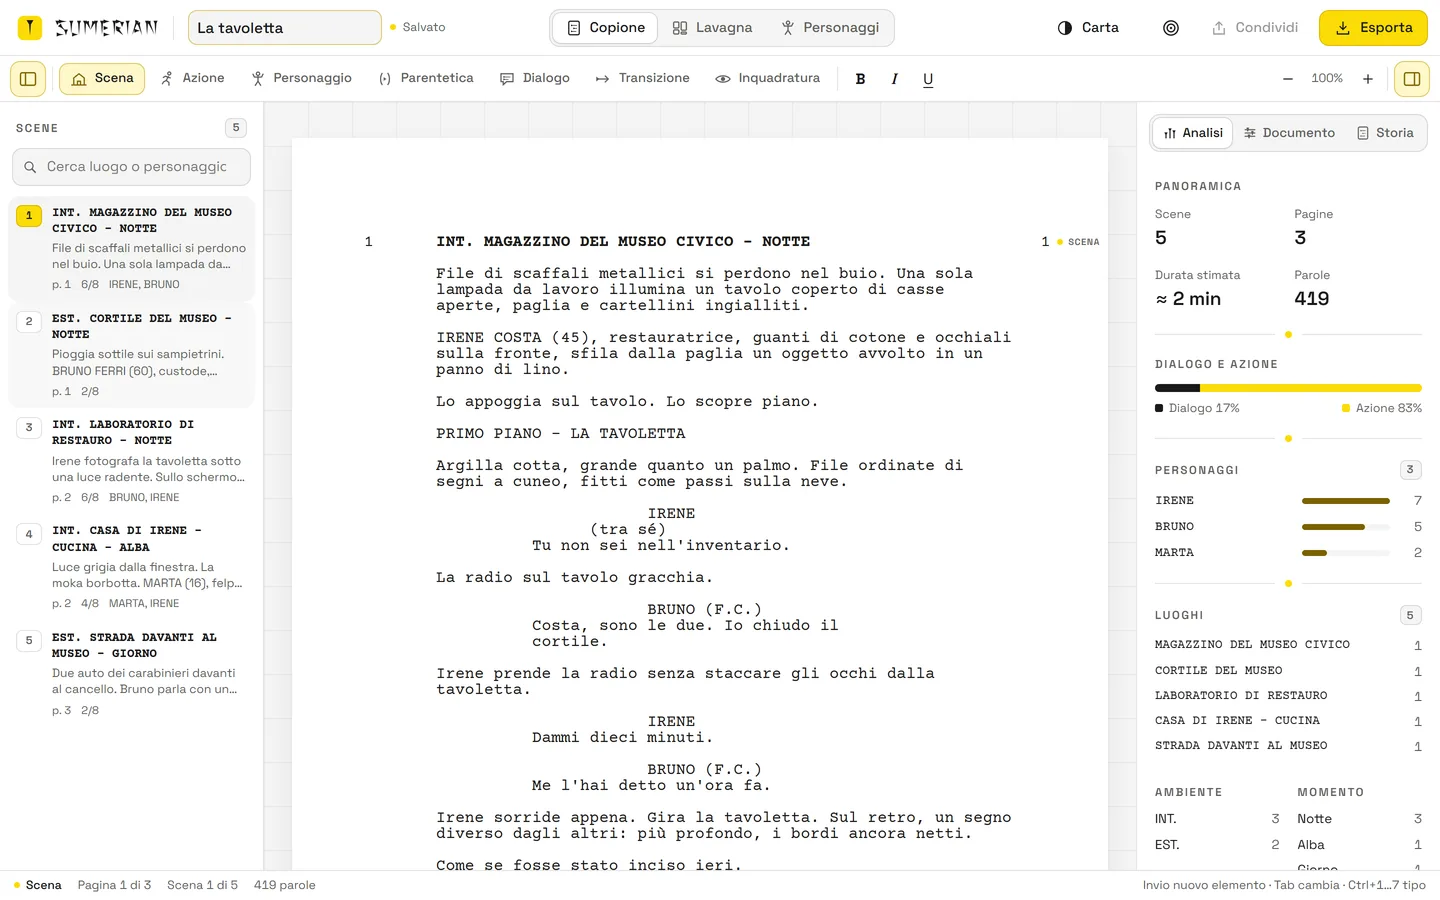Screen dimensions: 1440x900
Task: Apply bold formatting
Action: [x=860, y=79]
